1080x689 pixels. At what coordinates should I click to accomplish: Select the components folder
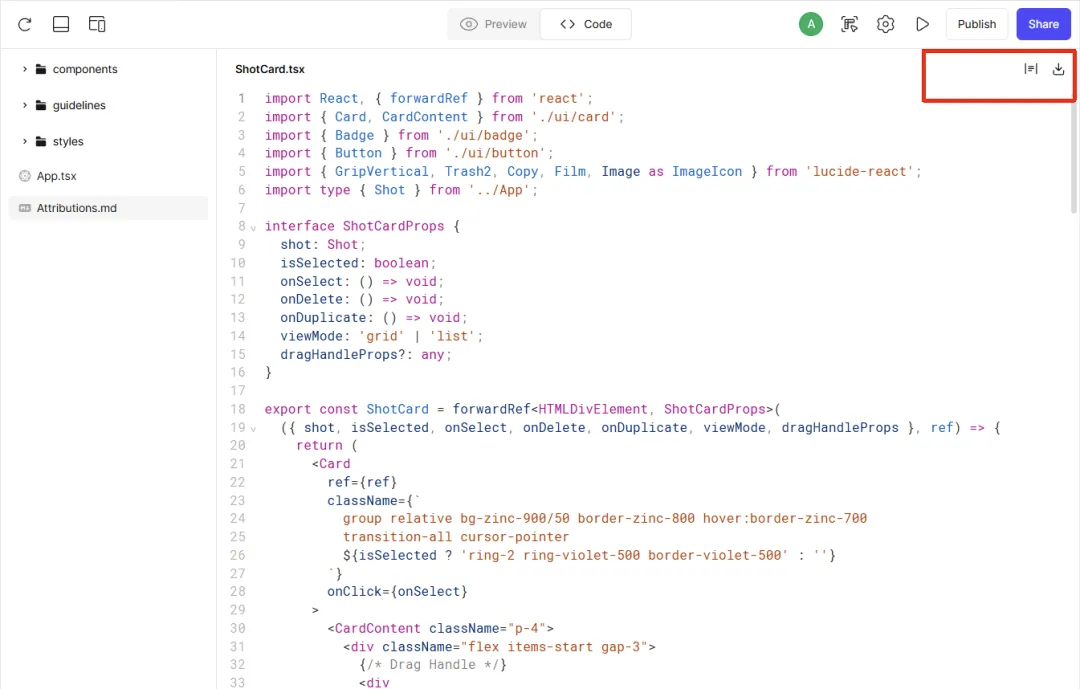(x=85, y=69)
